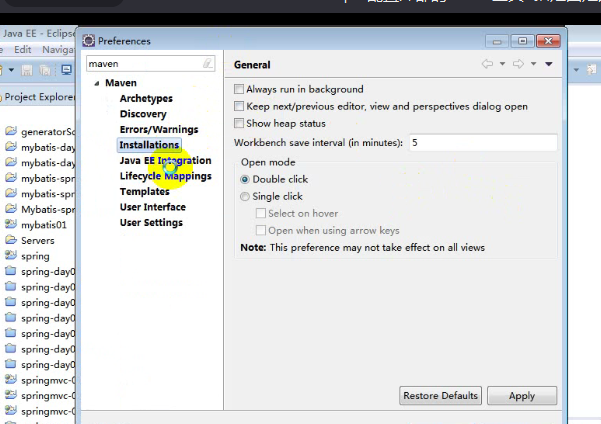The image size is (601, 424).
Task: Open the dropdown arrow at Eclipse toolbar right
Action: pyautogui.click(x=576, y=70)
